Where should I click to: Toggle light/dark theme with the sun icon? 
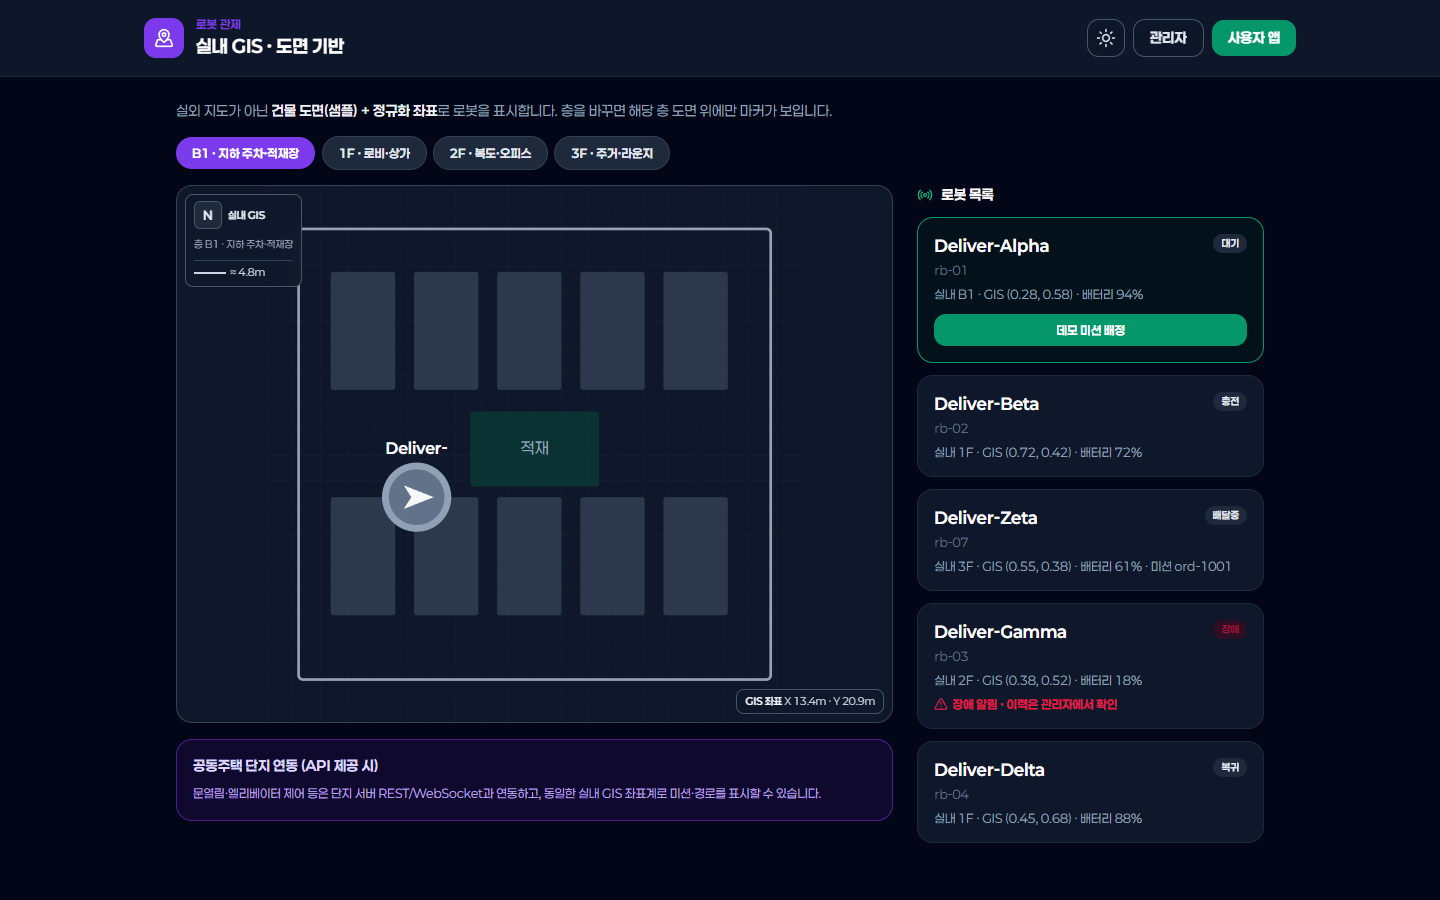pyautogui.click(x=1106, y=38)
